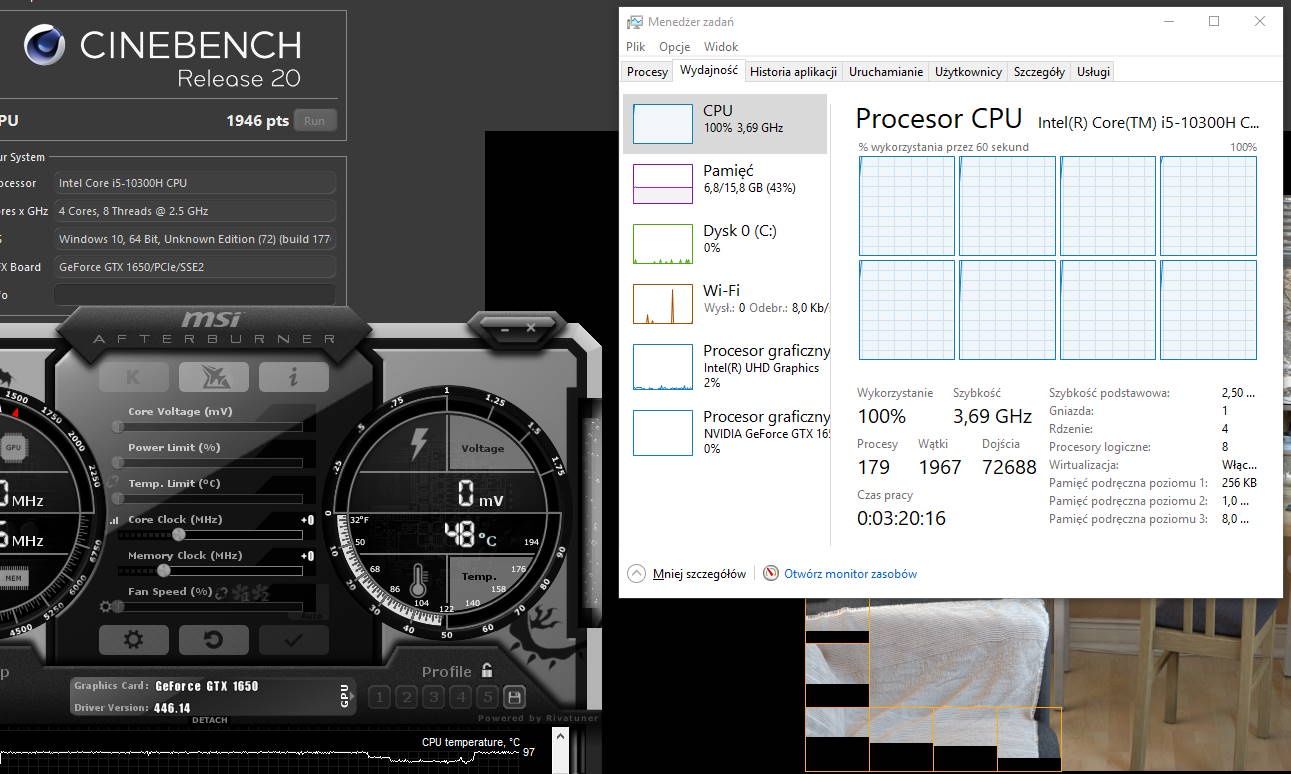Screen dimensions: 1291x774
Task: Minimize the Menedżer zadań window
Action: click(x=1169, y=21)
